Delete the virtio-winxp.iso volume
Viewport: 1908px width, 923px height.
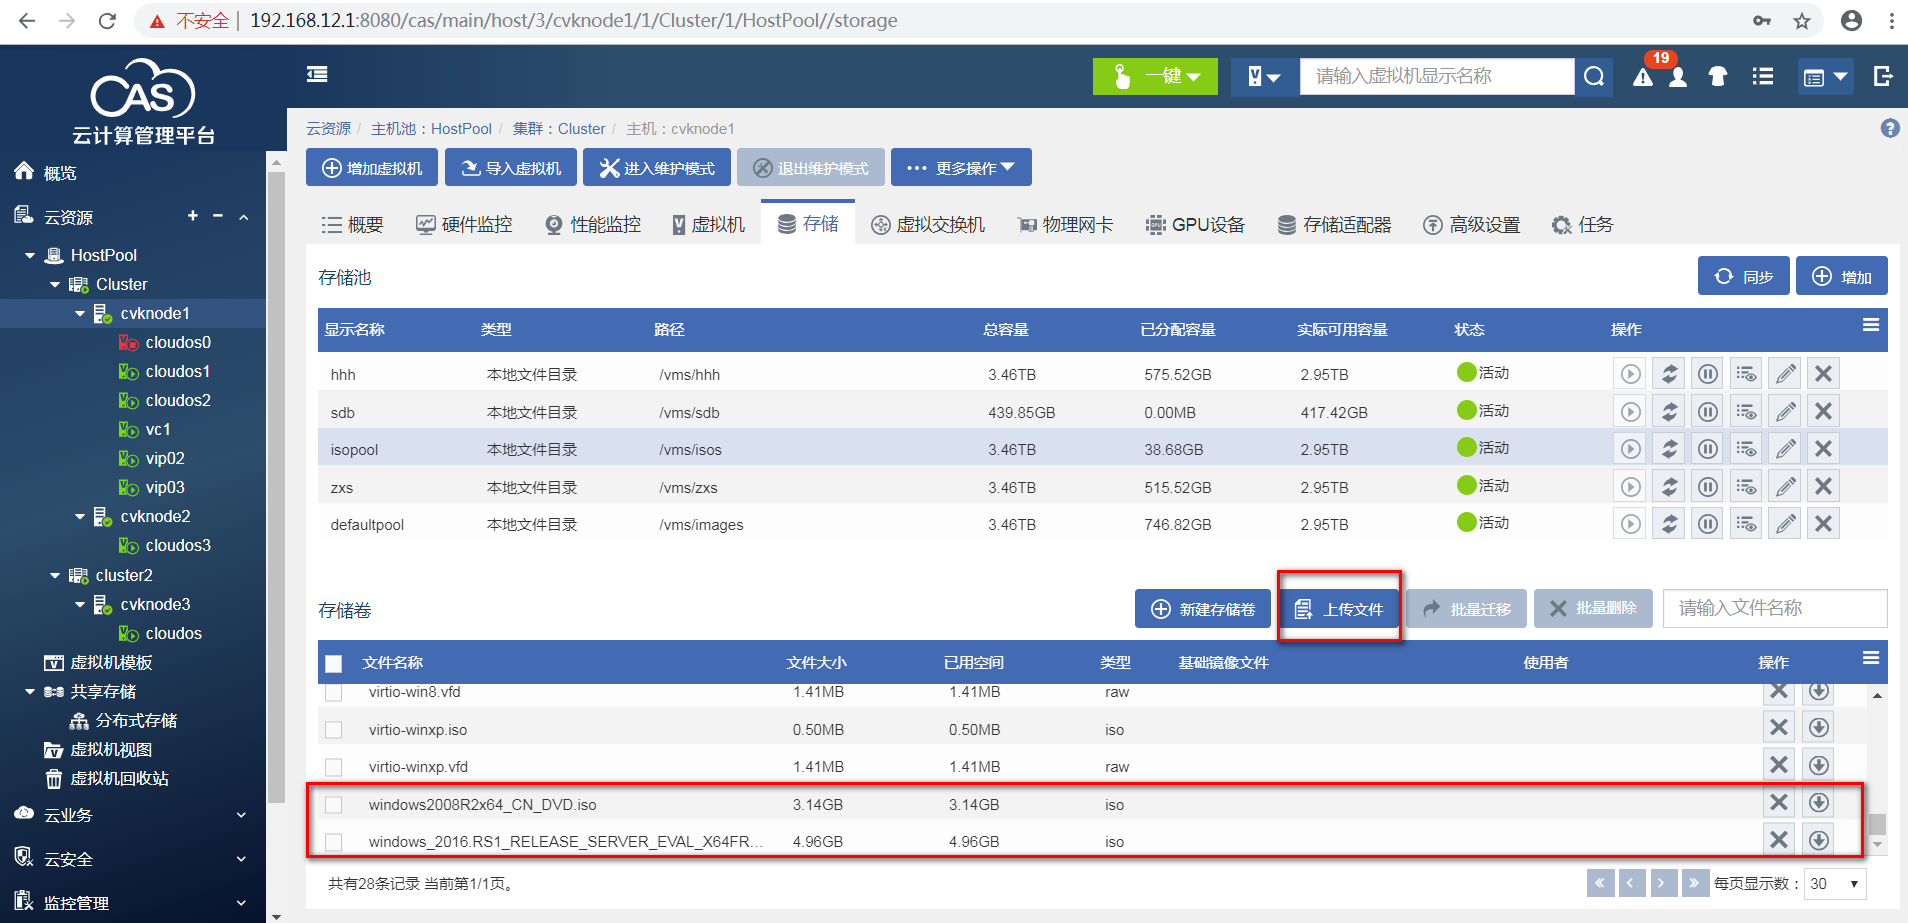click(1779, 727)
